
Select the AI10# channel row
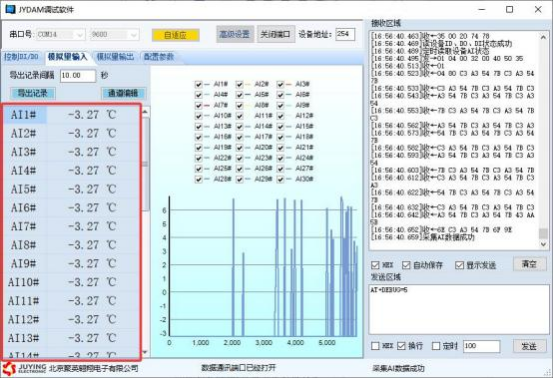pyautogui.click(x=72, y=282)
